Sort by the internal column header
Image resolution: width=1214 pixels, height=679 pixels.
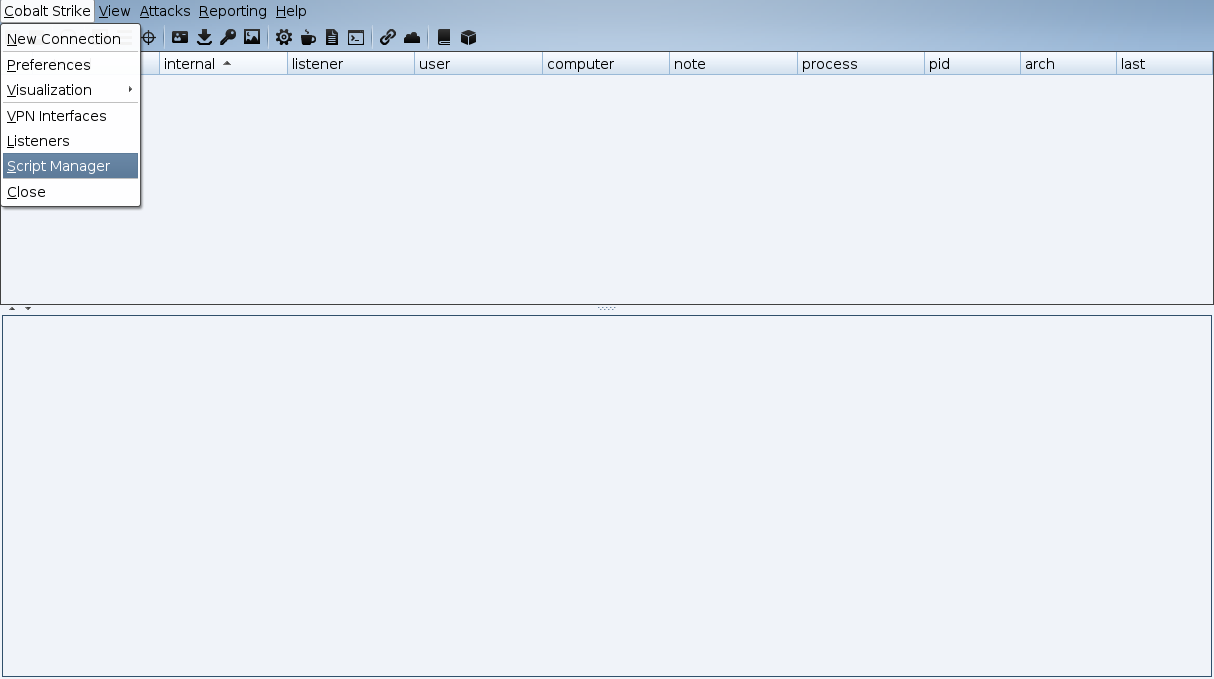click(223, 64)
